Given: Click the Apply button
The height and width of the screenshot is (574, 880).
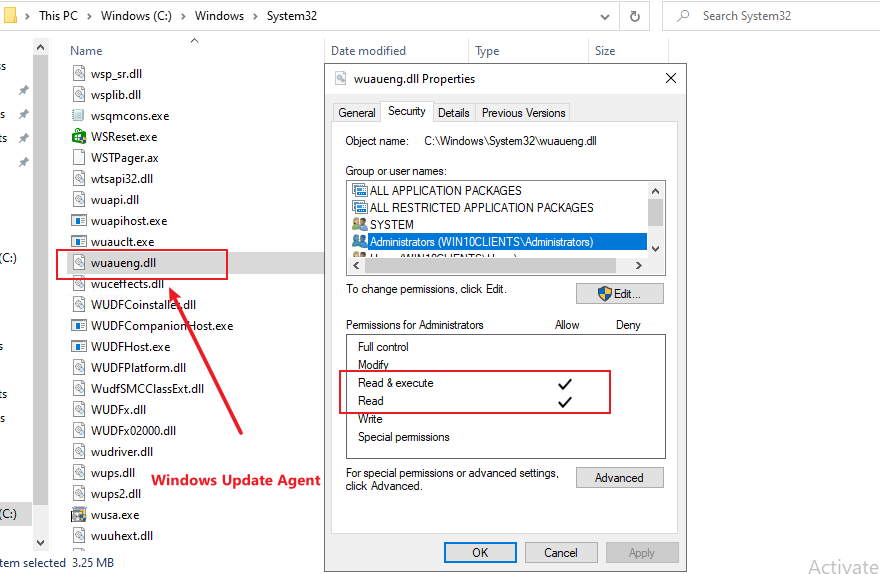Looking at the screenshot, I should pos(641,553).
